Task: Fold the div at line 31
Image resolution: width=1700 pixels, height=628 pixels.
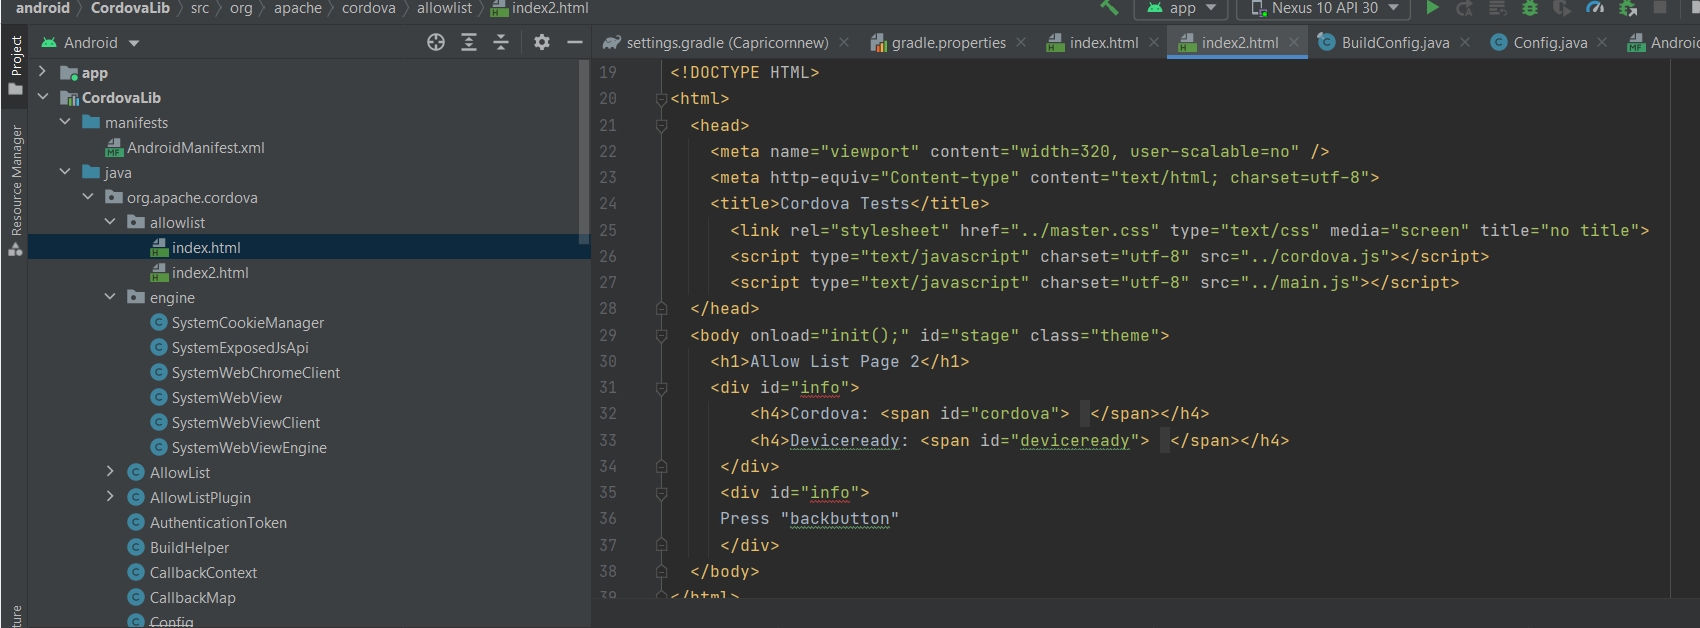Action: (661, 387)
